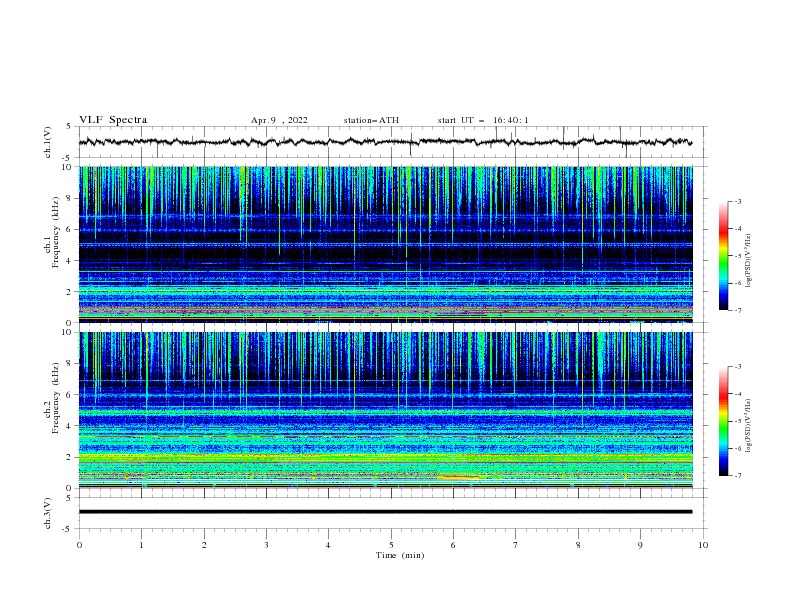Click the red patch near 6 min in ch.2
Viewport: 792px width, 612px height.
(459, 477)
